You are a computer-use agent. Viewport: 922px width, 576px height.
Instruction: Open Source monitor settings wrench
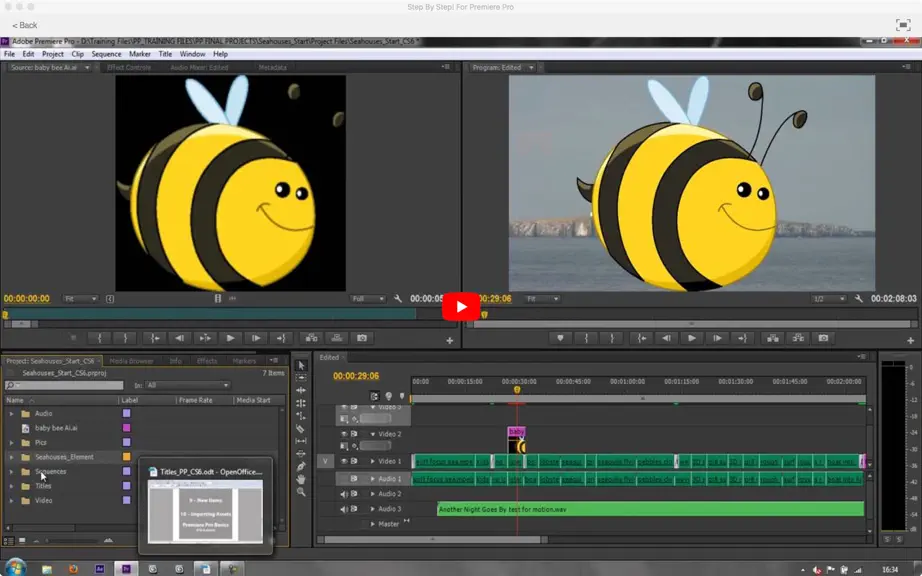[x=398, y=299]
